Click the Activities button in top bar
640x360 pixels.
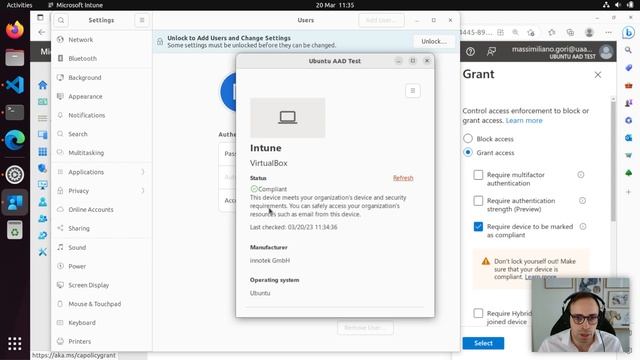(x=19, y=5)
